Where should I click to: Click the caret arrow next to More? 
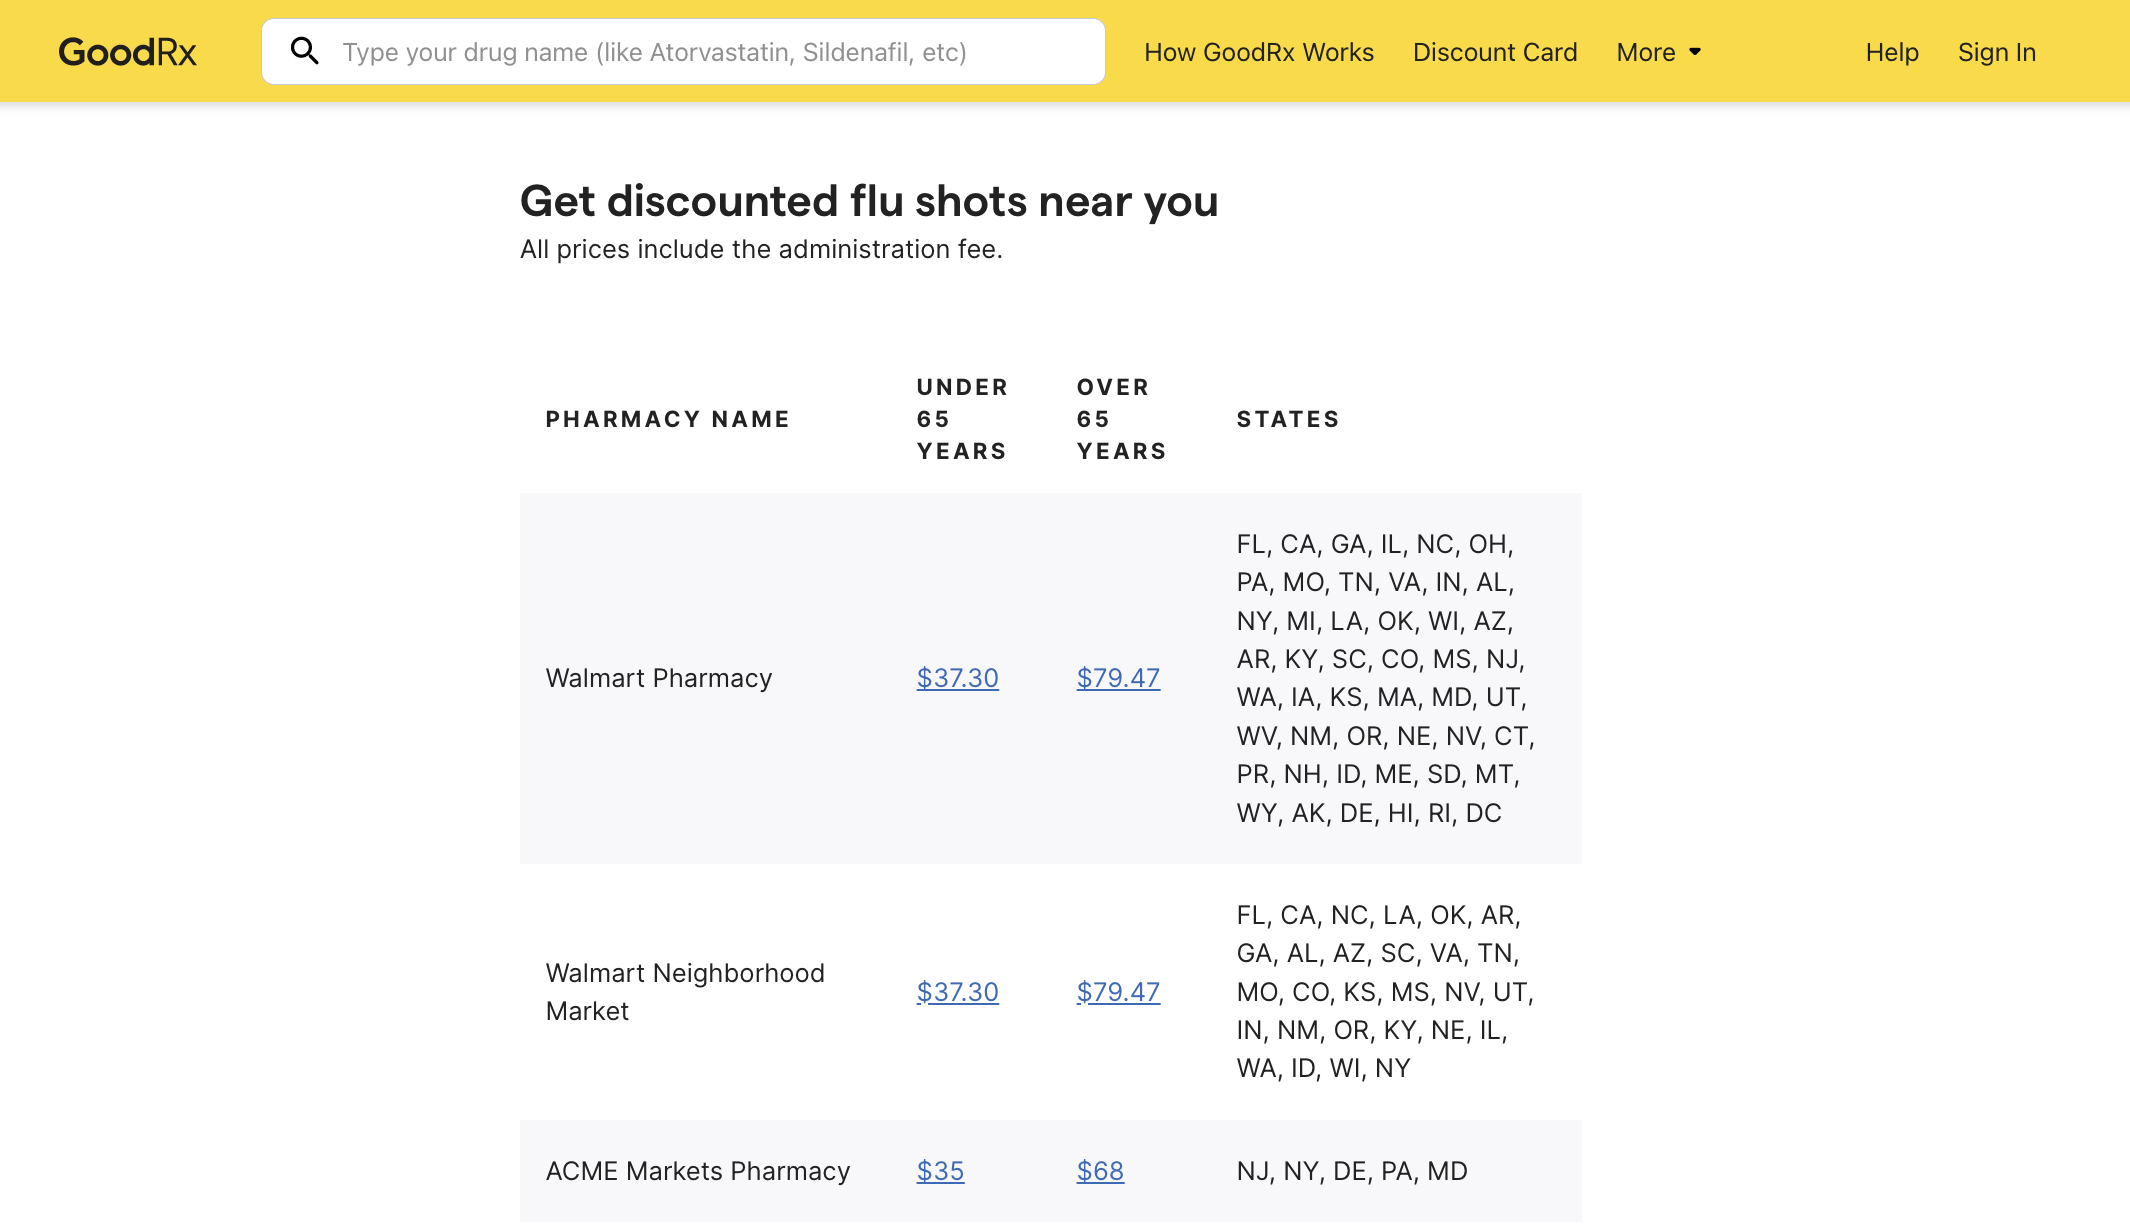pos(1695,52)
